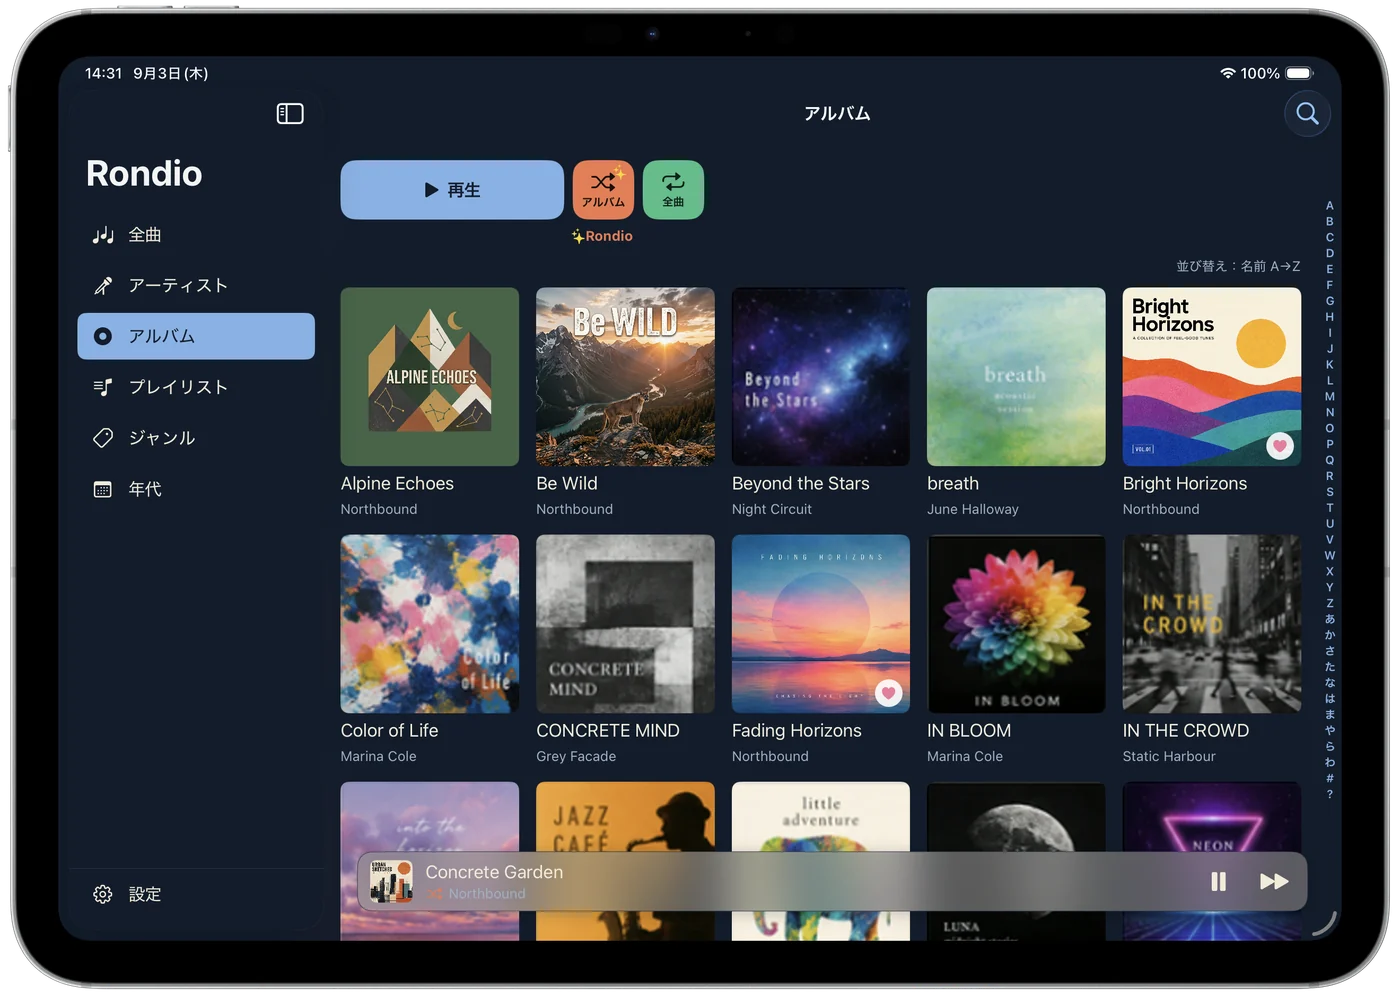Check the Wi-Fi status icon

tap(1228, 73)
